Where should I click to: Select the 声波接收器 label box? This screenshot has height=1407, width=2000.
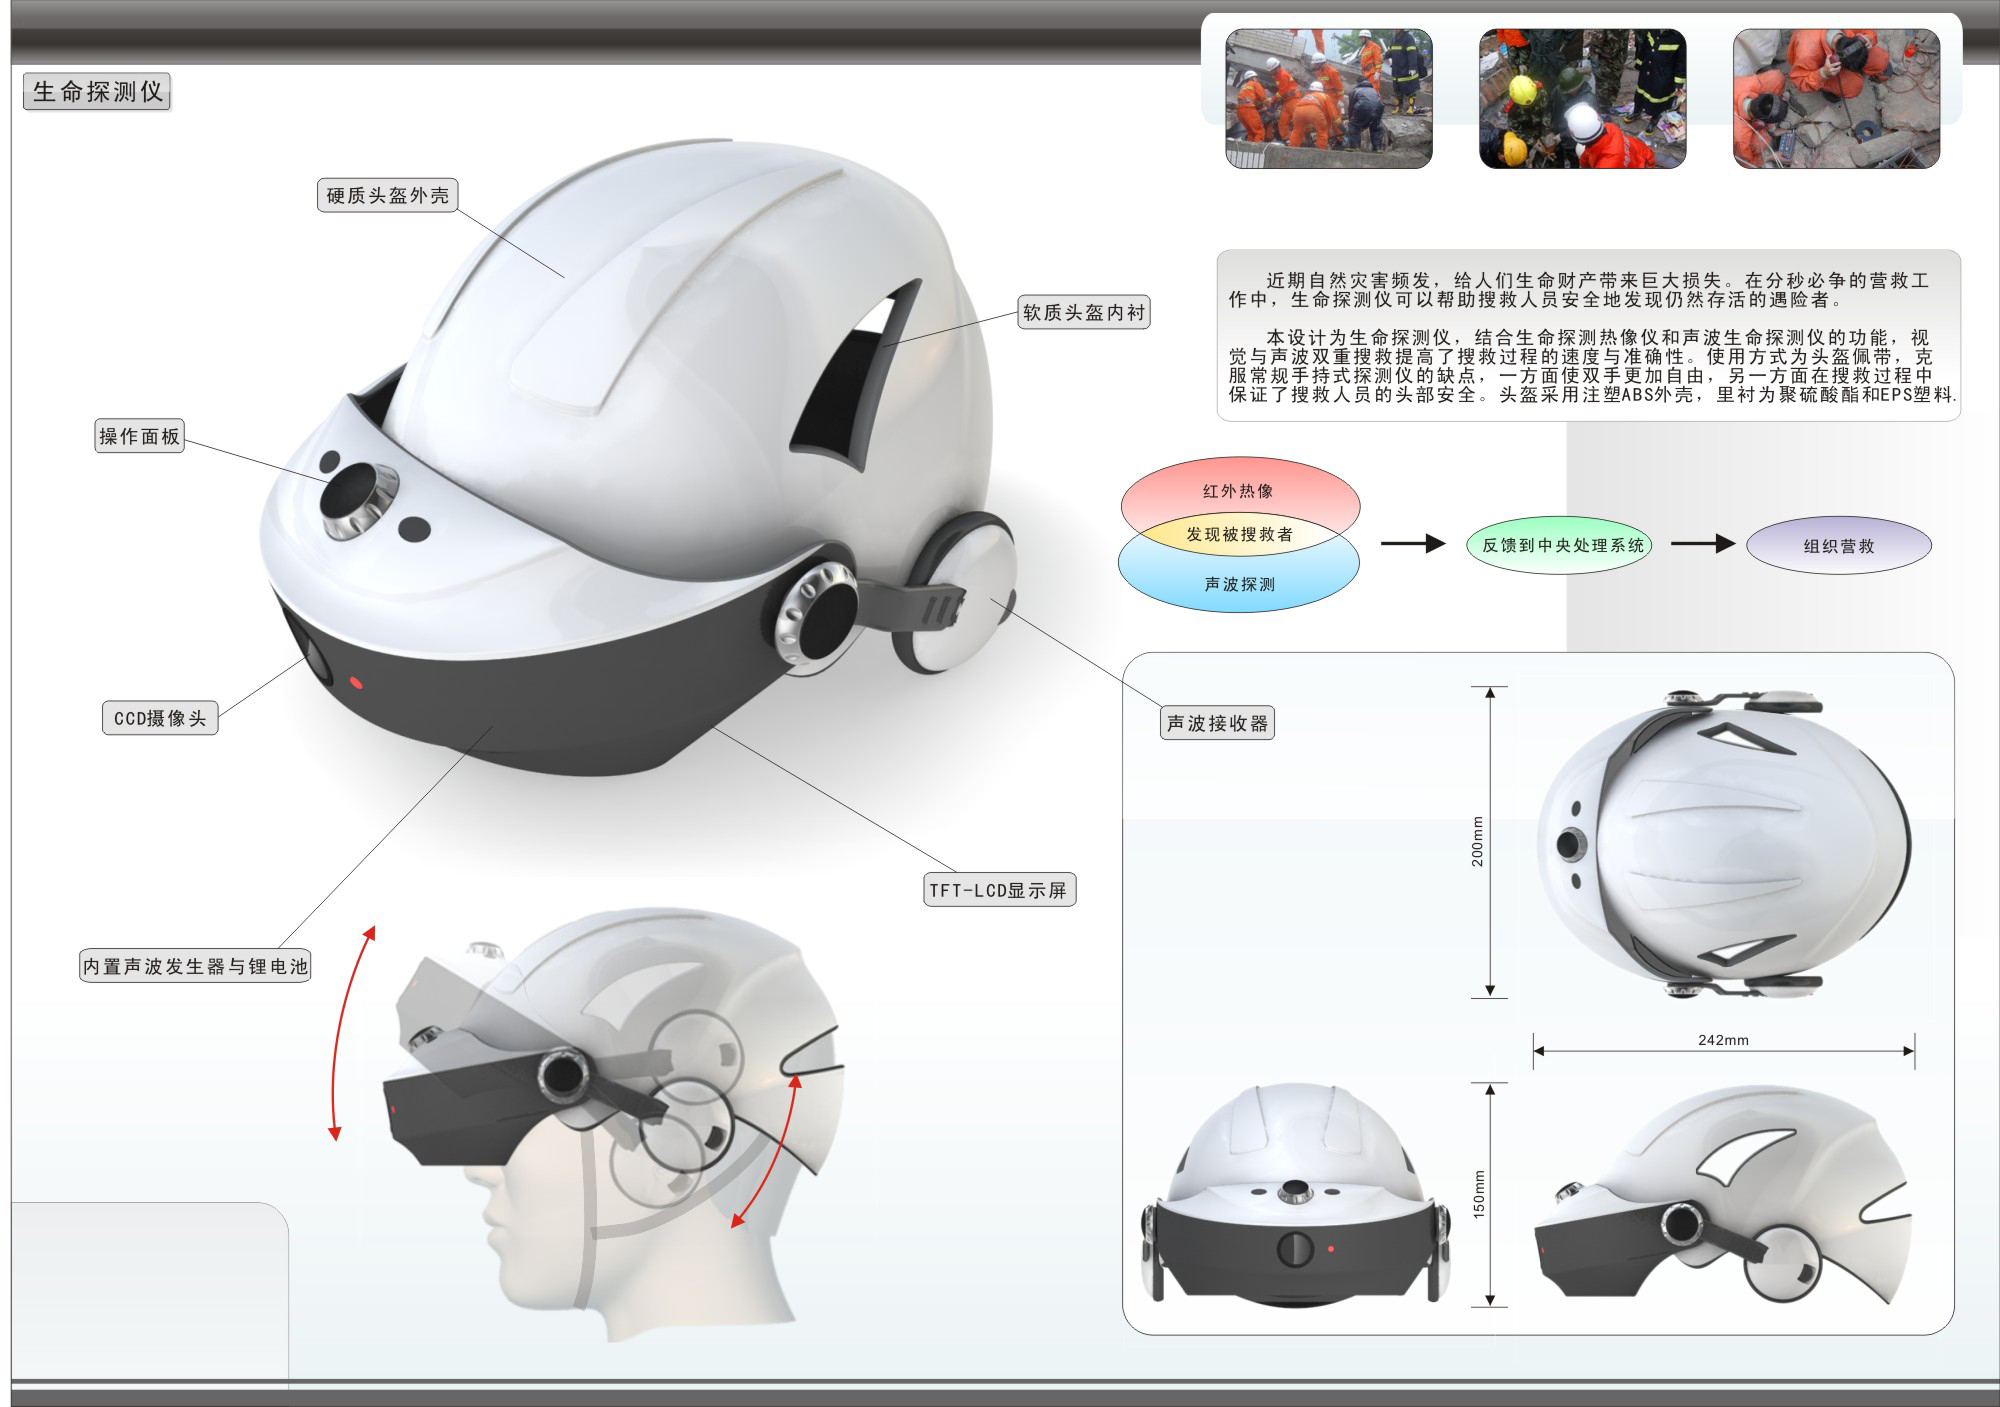point(1217,723)
